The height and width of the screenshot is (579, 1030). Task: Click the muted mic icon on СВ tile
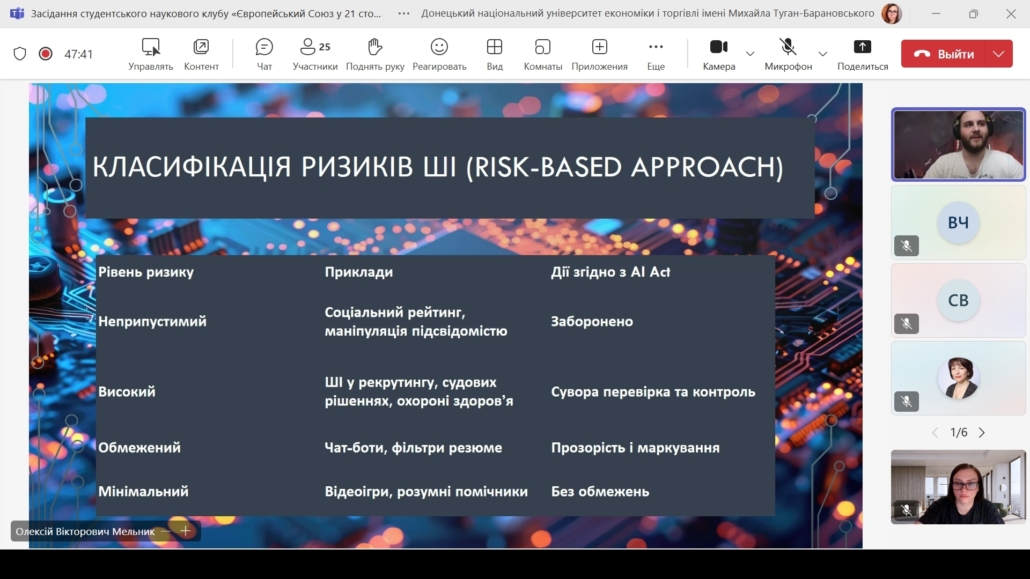(907, 323)
